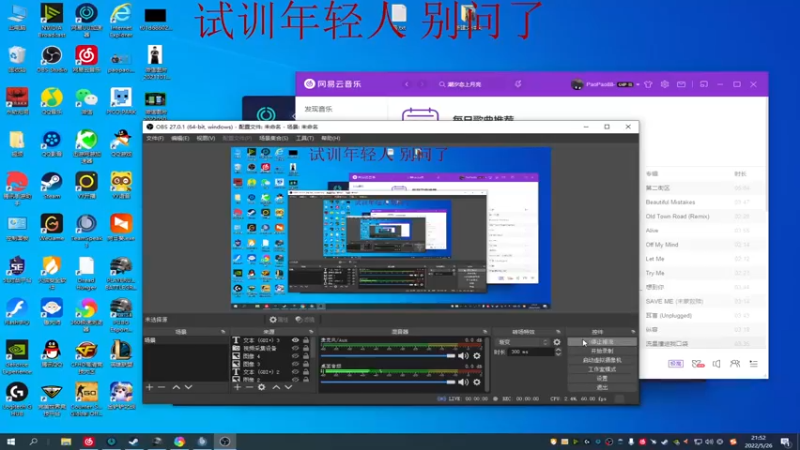The width and height of the screenshot is (800, 450).
Task: Toggle visibility of 文本 (GDI+) 2 source
Action: point(295,372)
